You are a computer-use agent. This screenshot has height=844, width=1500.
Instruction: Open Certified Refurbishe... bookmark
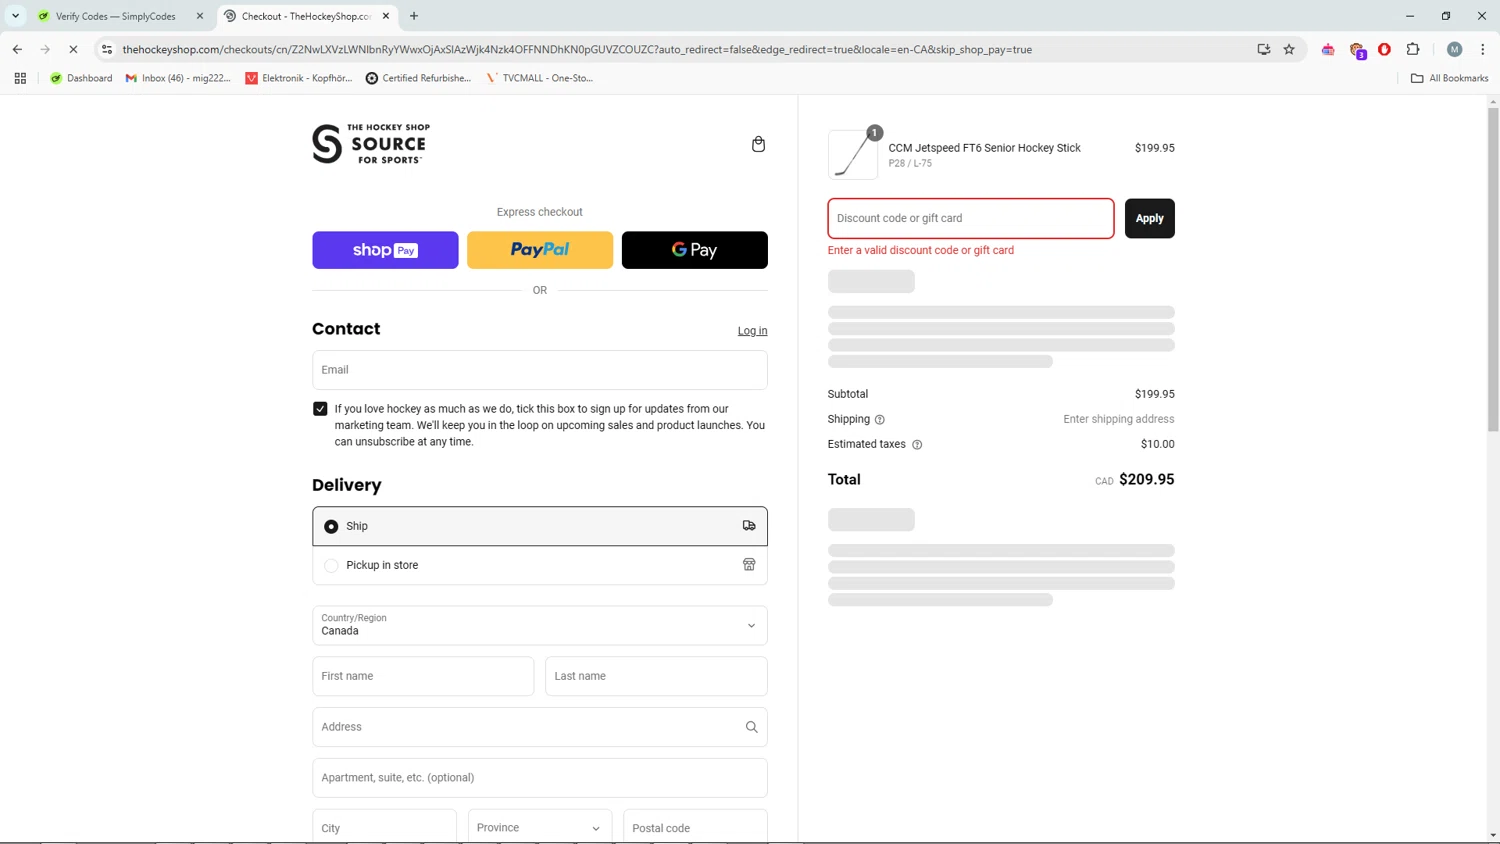coord(418,78)
